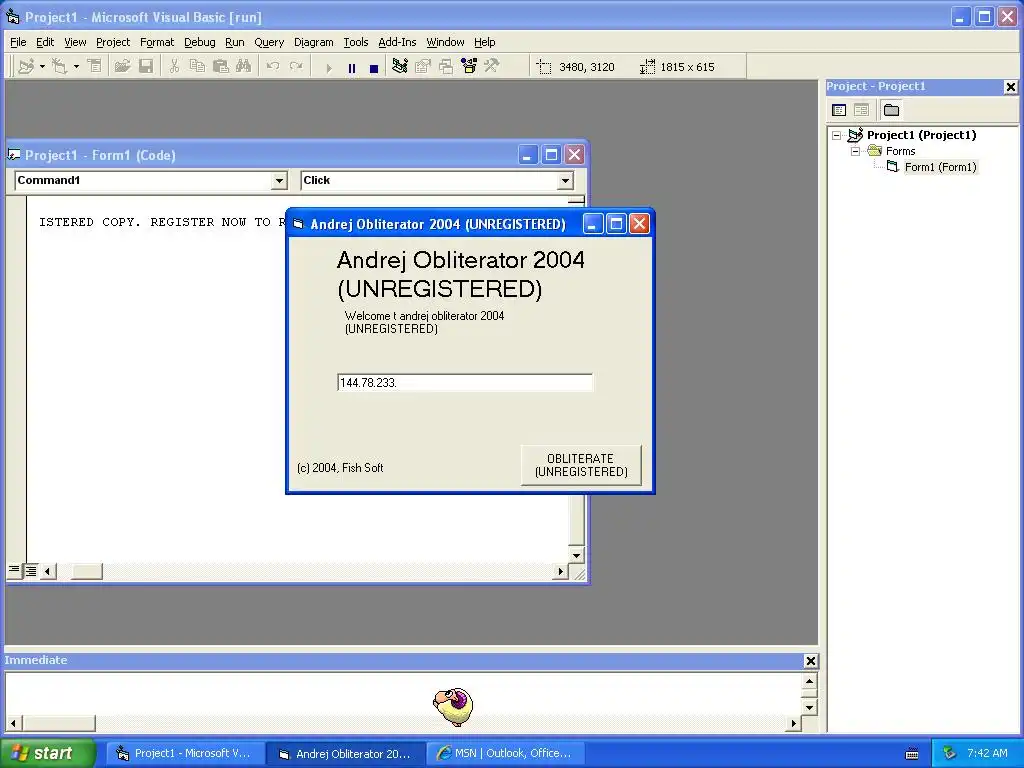Image resolution: width=1024 pixels, height=768 pixels.
Task: Click the Copy toolbar icon
Action: [197, 67]
